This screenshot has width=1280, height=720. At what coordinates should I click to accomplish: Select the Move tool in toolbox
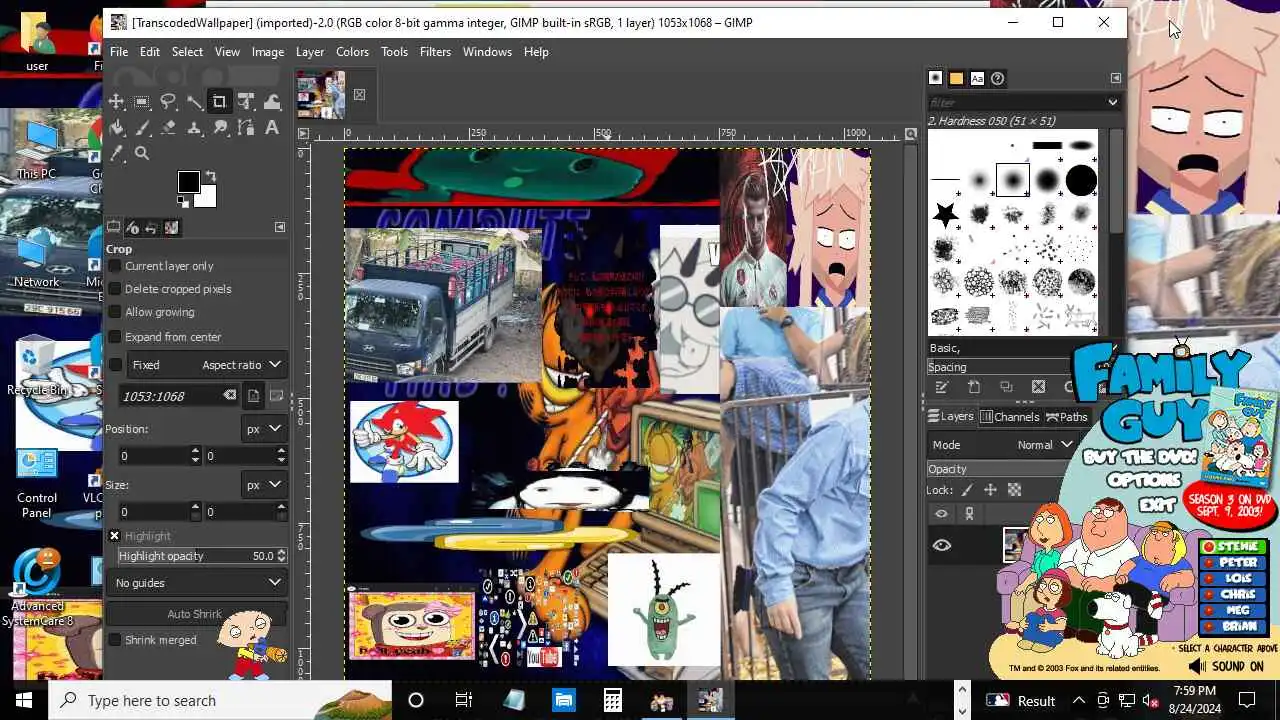116,102
